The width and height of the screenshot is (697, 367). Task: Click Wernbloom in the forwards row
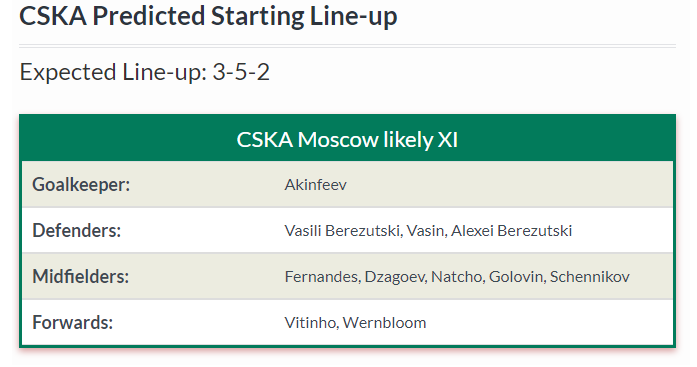click(385, 323)
